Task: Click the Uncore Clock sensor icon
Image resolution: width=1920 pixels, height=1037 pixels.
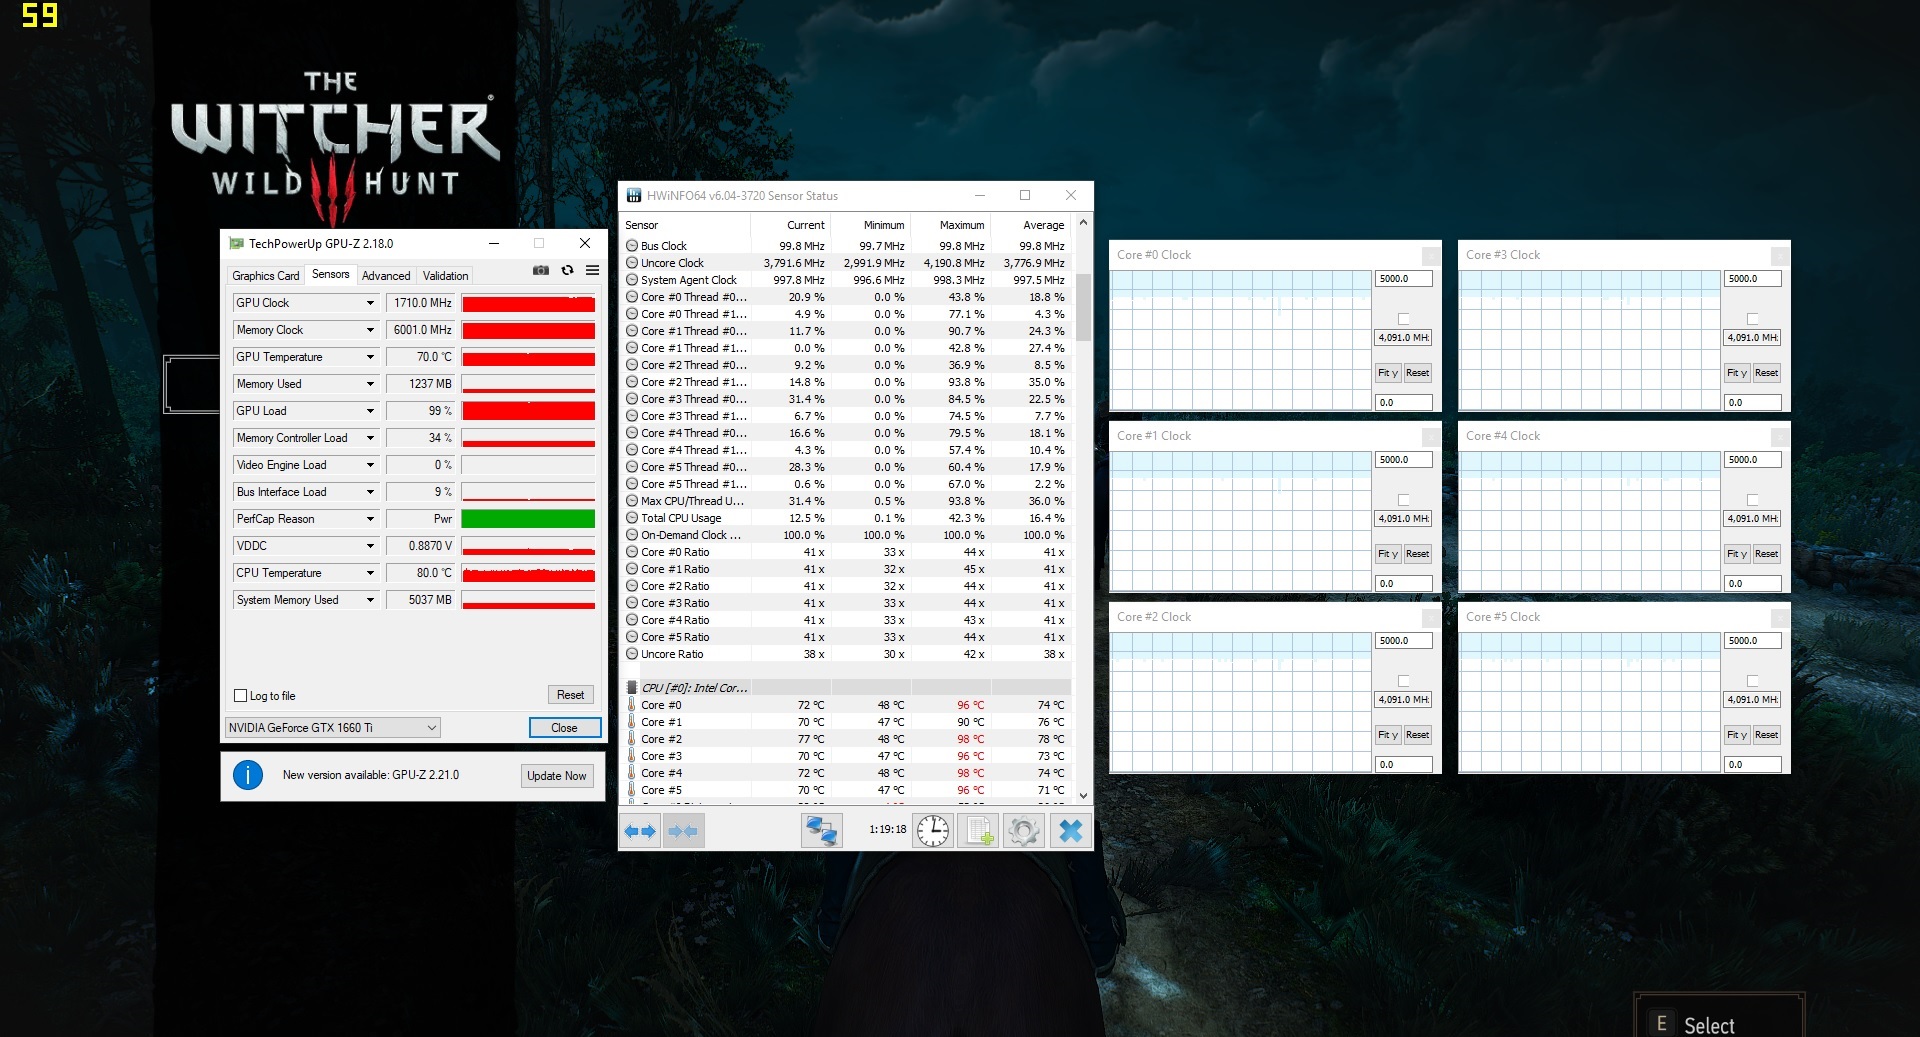Action: 632,263
